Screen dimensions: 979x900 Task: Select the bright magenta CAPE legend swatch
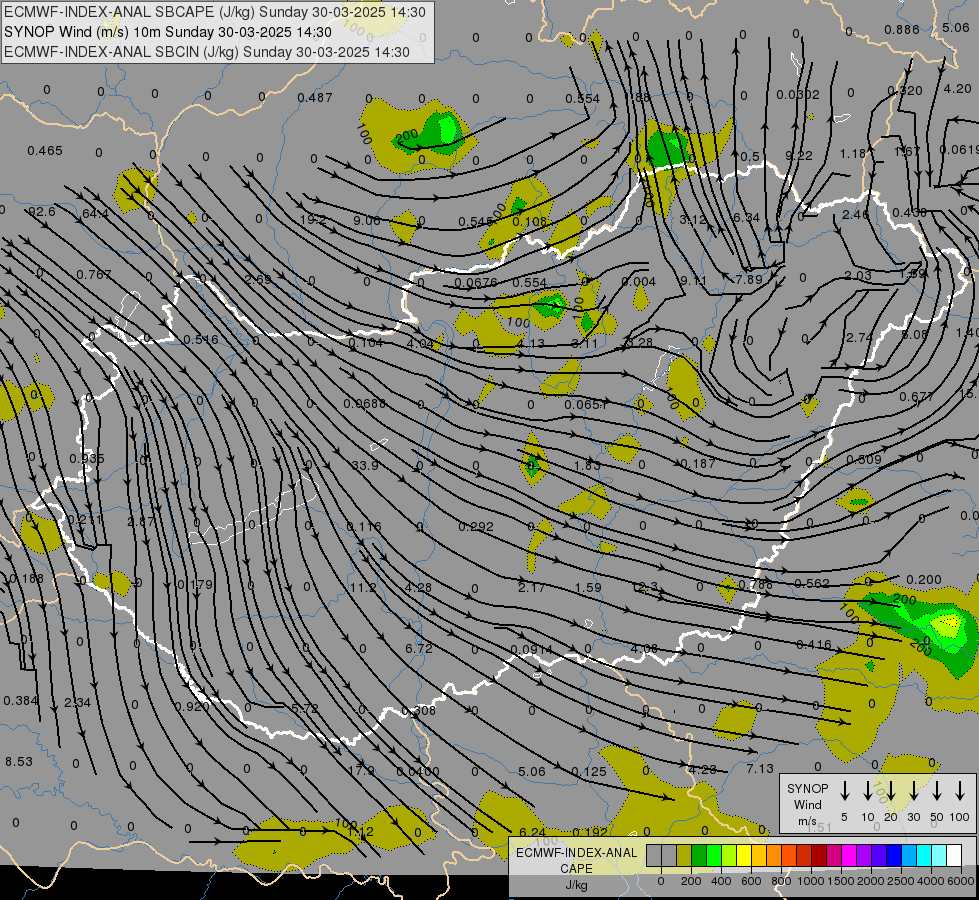coord(849,856)
